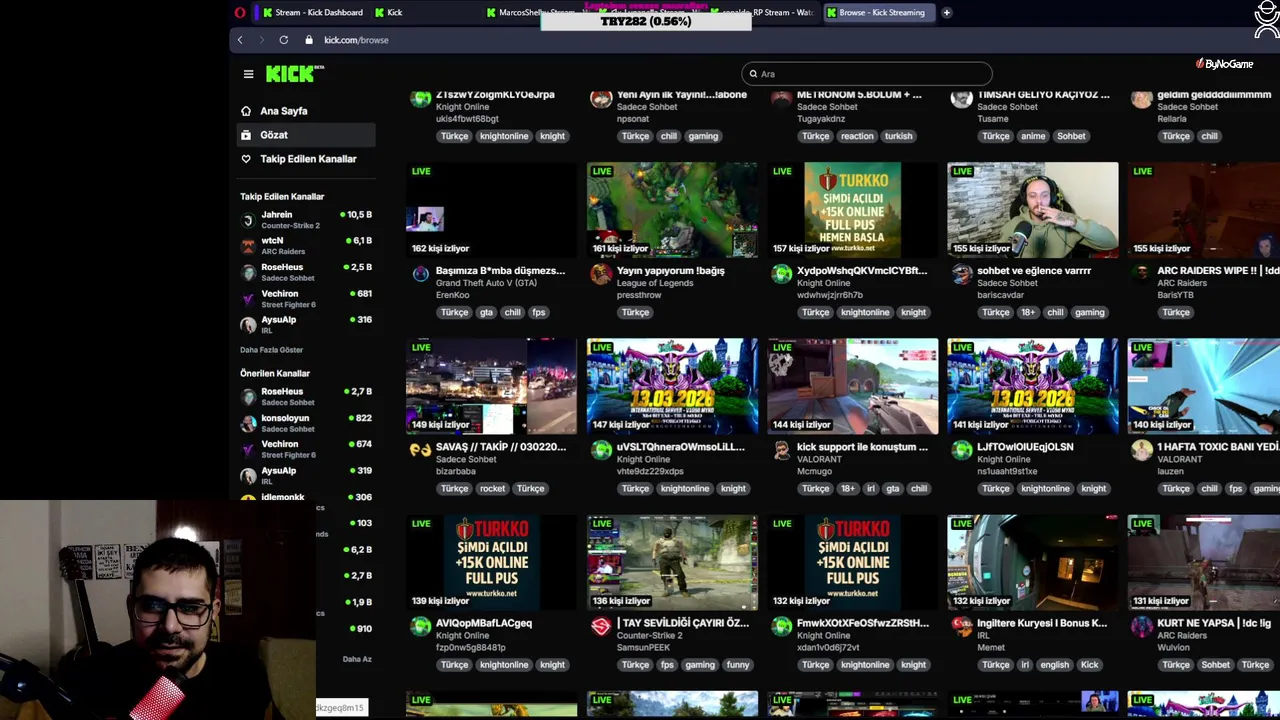Screen dimensions: 1280x720
Task: Open stream title 'sohbet ve eğlence varrrr'
Action: [1034, 271]
